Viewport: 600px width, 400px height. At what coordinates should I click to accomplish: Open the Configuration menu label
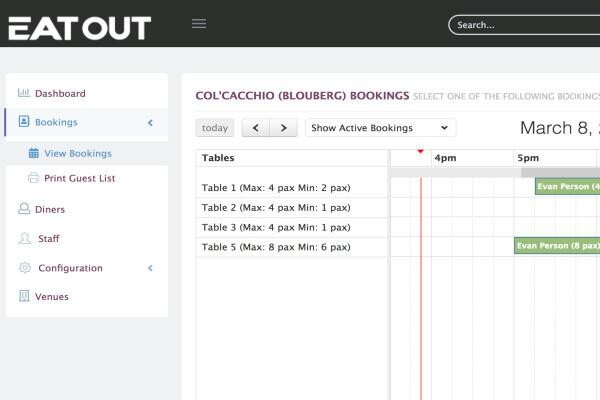click(x=70, y=268)
